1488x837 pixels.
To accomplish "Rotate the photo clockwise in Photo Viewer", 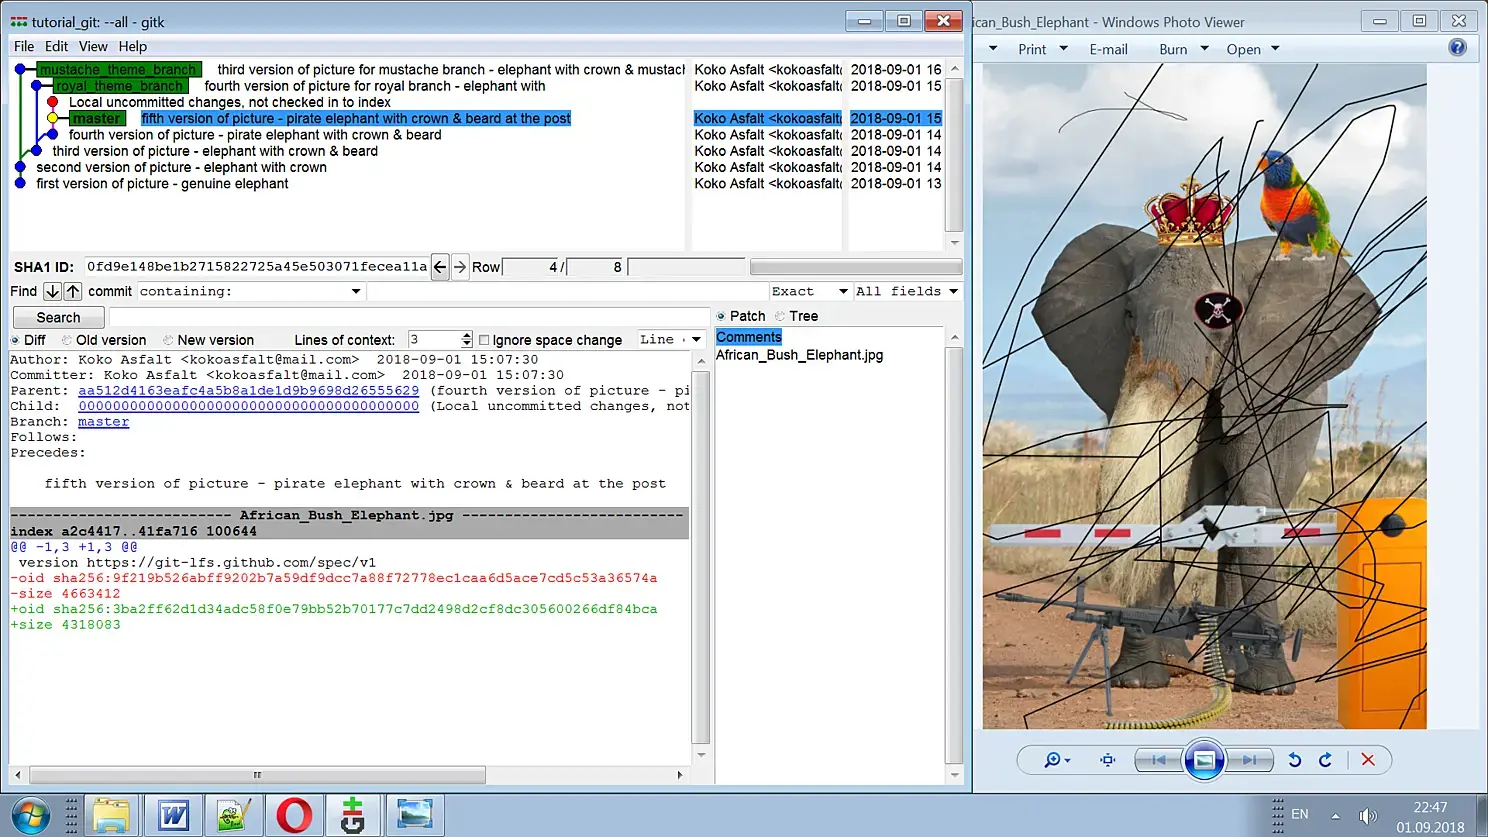I will 1325,760.
